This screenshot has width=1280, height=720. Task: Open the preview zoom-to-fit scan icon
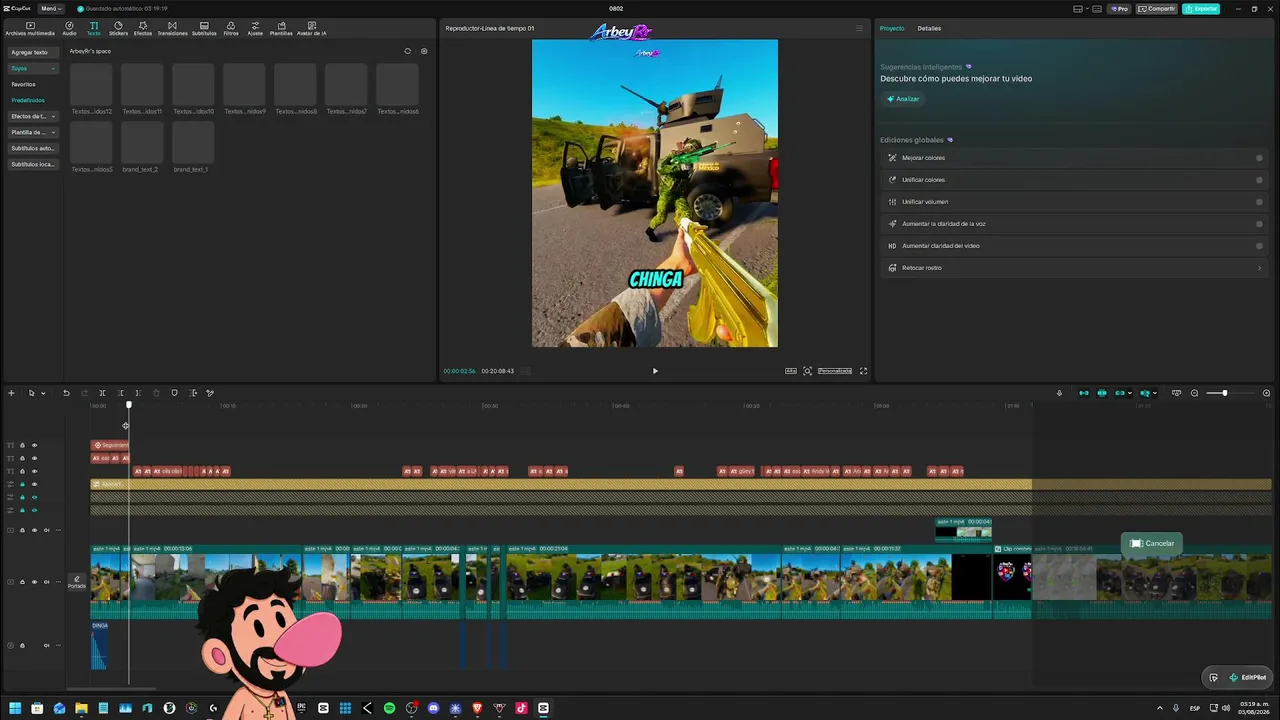tap(808, 371)
